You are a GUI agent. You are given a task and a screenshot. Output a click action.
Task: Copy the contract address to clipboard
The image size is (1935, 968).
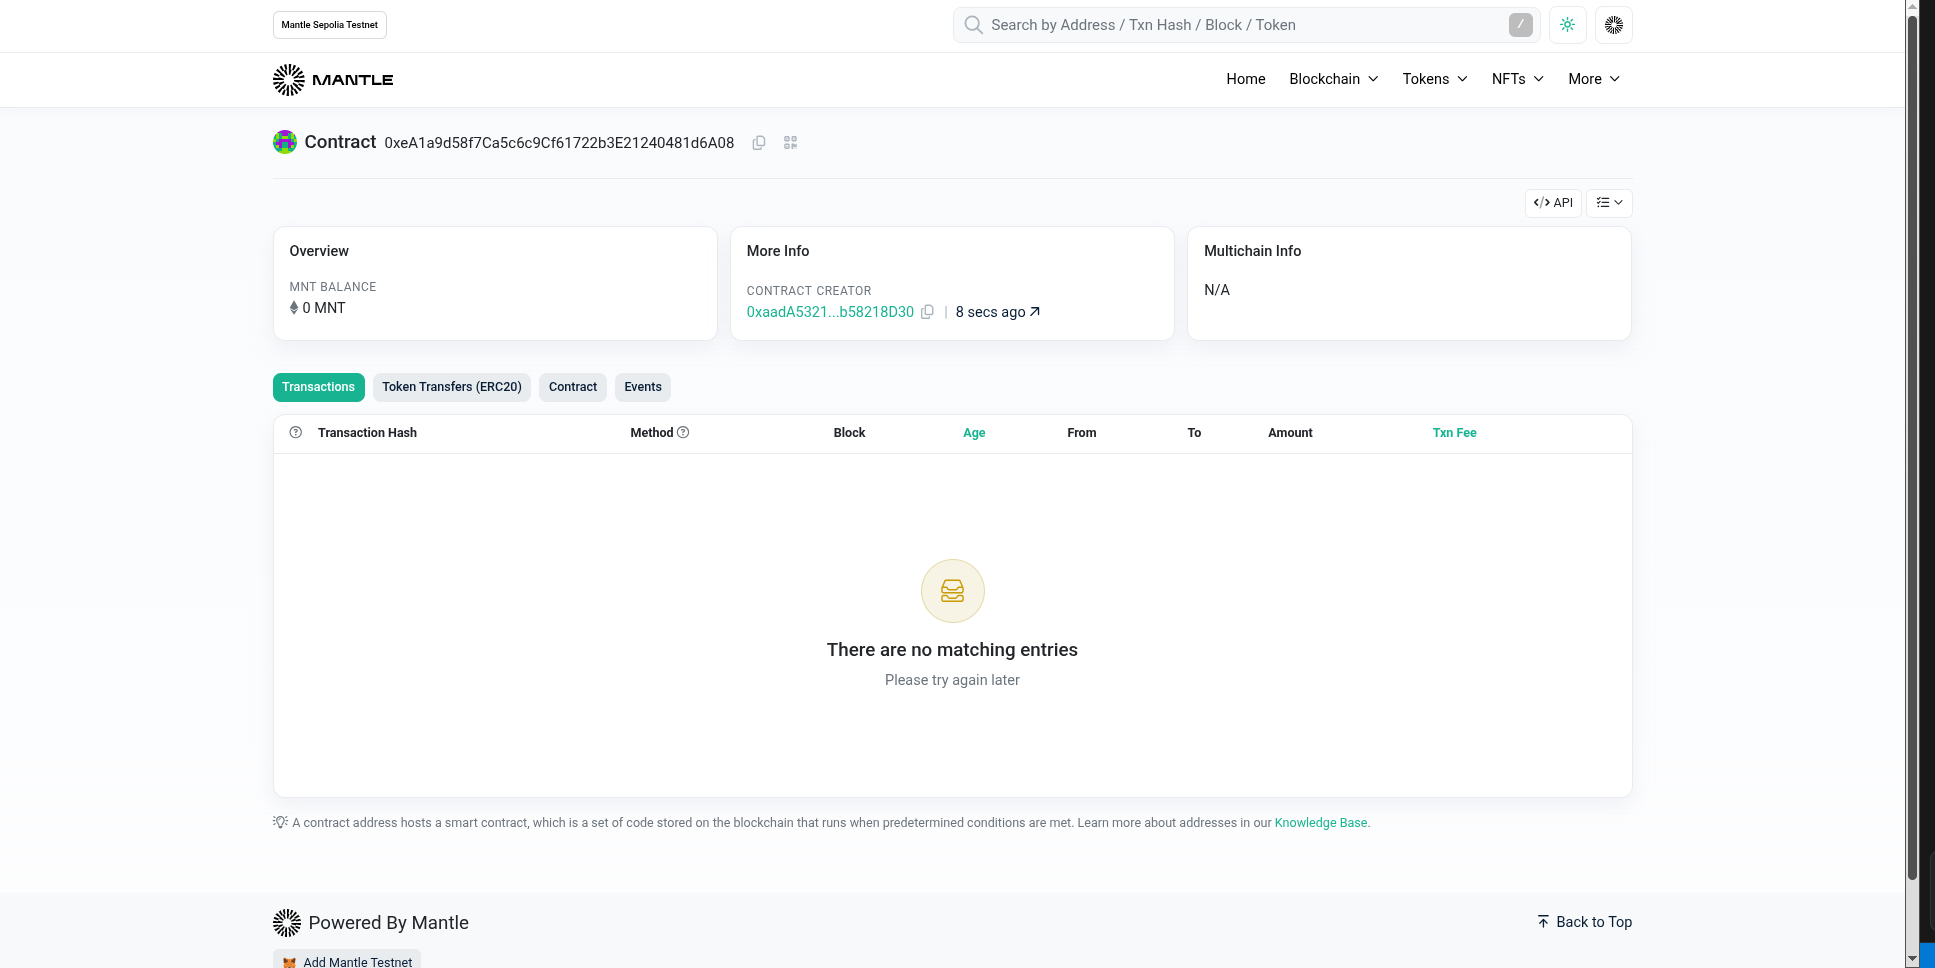[759, 143]
